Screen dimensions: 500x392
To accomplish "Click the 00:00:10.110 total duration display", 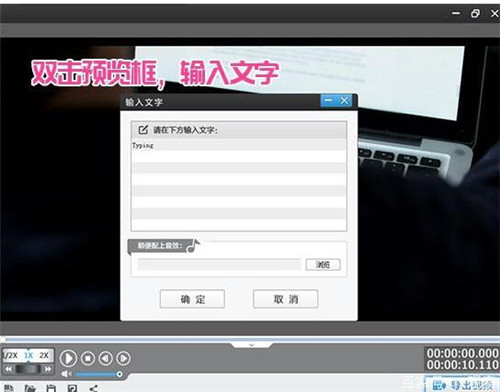I will coord(463,365).
